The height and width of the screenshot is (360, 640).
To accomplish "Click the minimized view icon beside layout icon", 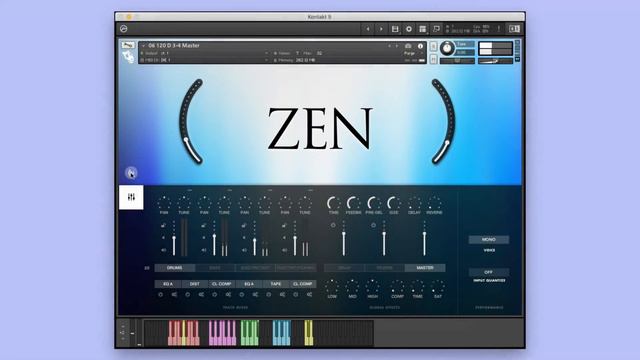I will 436,29.
